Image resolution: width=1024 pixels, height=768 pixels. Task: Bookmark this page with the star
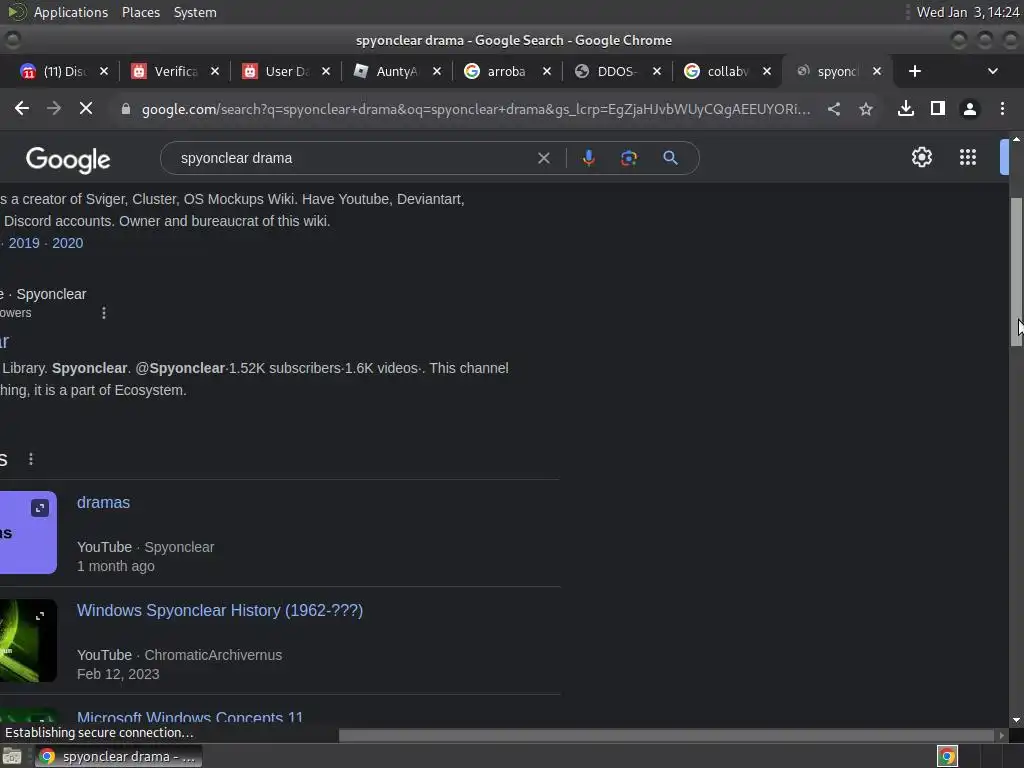pos(866,108)
